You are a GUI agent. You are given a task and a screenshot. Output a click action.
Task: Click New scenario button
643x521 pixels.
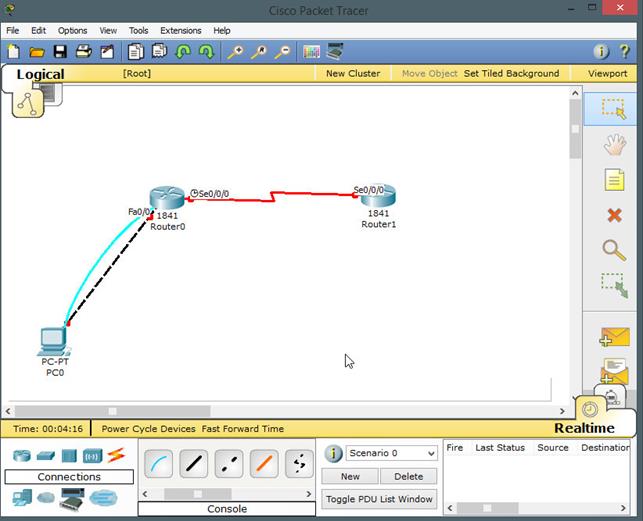pyautogui.click(x=350, y=476)
